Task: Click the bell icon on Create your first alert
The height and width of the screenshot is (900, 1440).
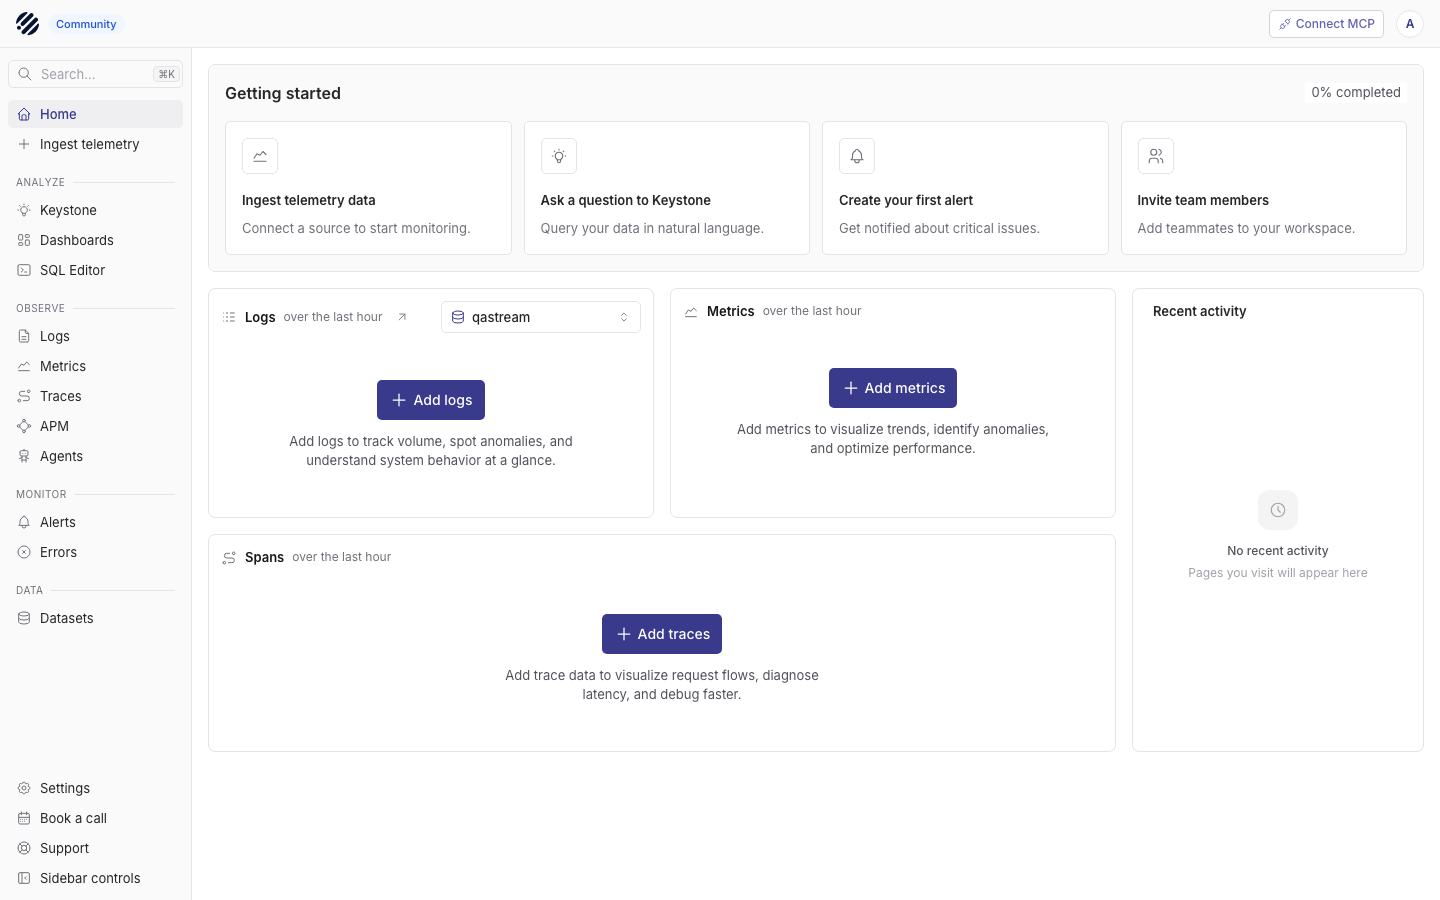Action: 857,156
